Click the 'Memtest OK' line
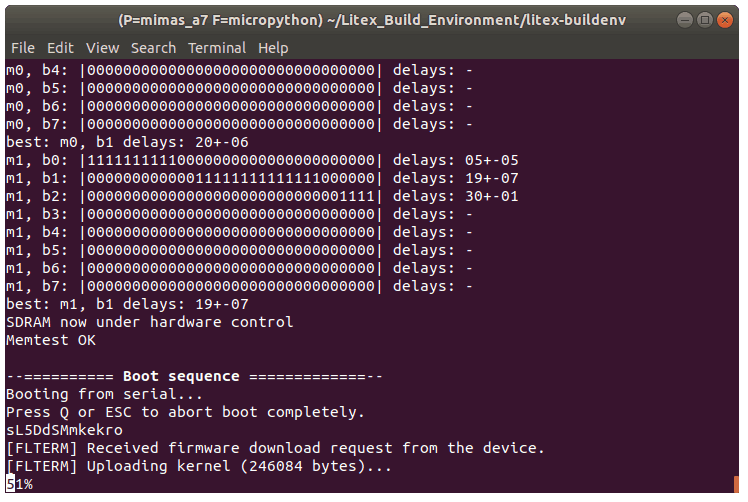 (52, 340)
